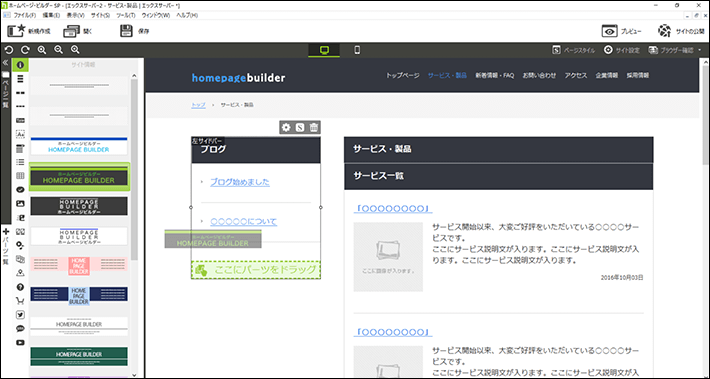The image size is (710, 379).
Task: Select the question mark FAQ parts icon
Action: click(x=20, y=287)
